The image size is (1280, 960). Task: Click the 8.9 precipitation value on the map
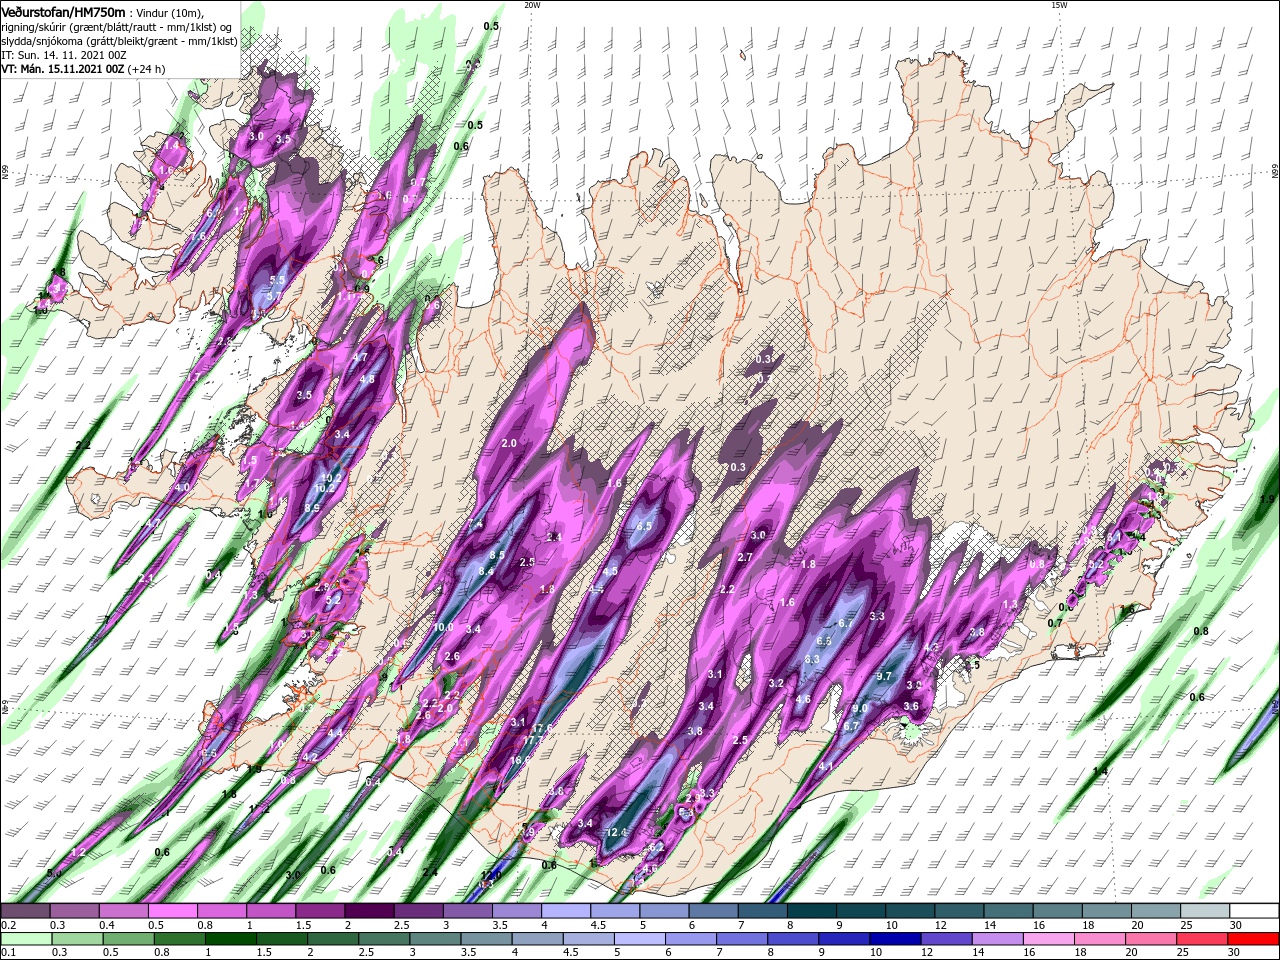(312, 508)
